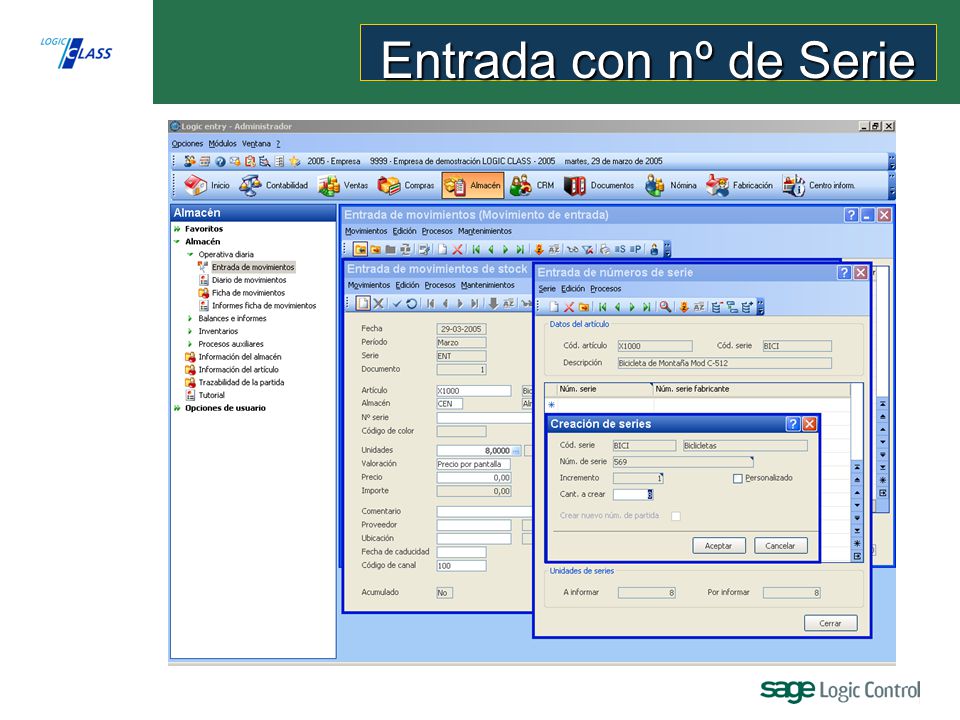
Task: Collapse the Almacén tree node
Action: point(177,241)
